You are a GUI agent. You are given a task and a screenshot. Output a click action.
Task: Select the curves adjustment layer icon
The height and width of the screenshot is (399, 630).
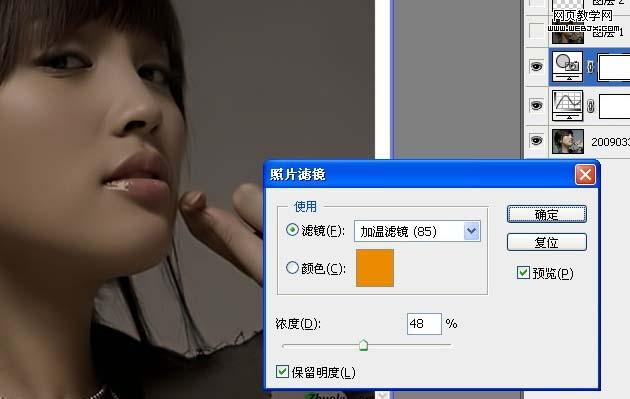point(567,106)
